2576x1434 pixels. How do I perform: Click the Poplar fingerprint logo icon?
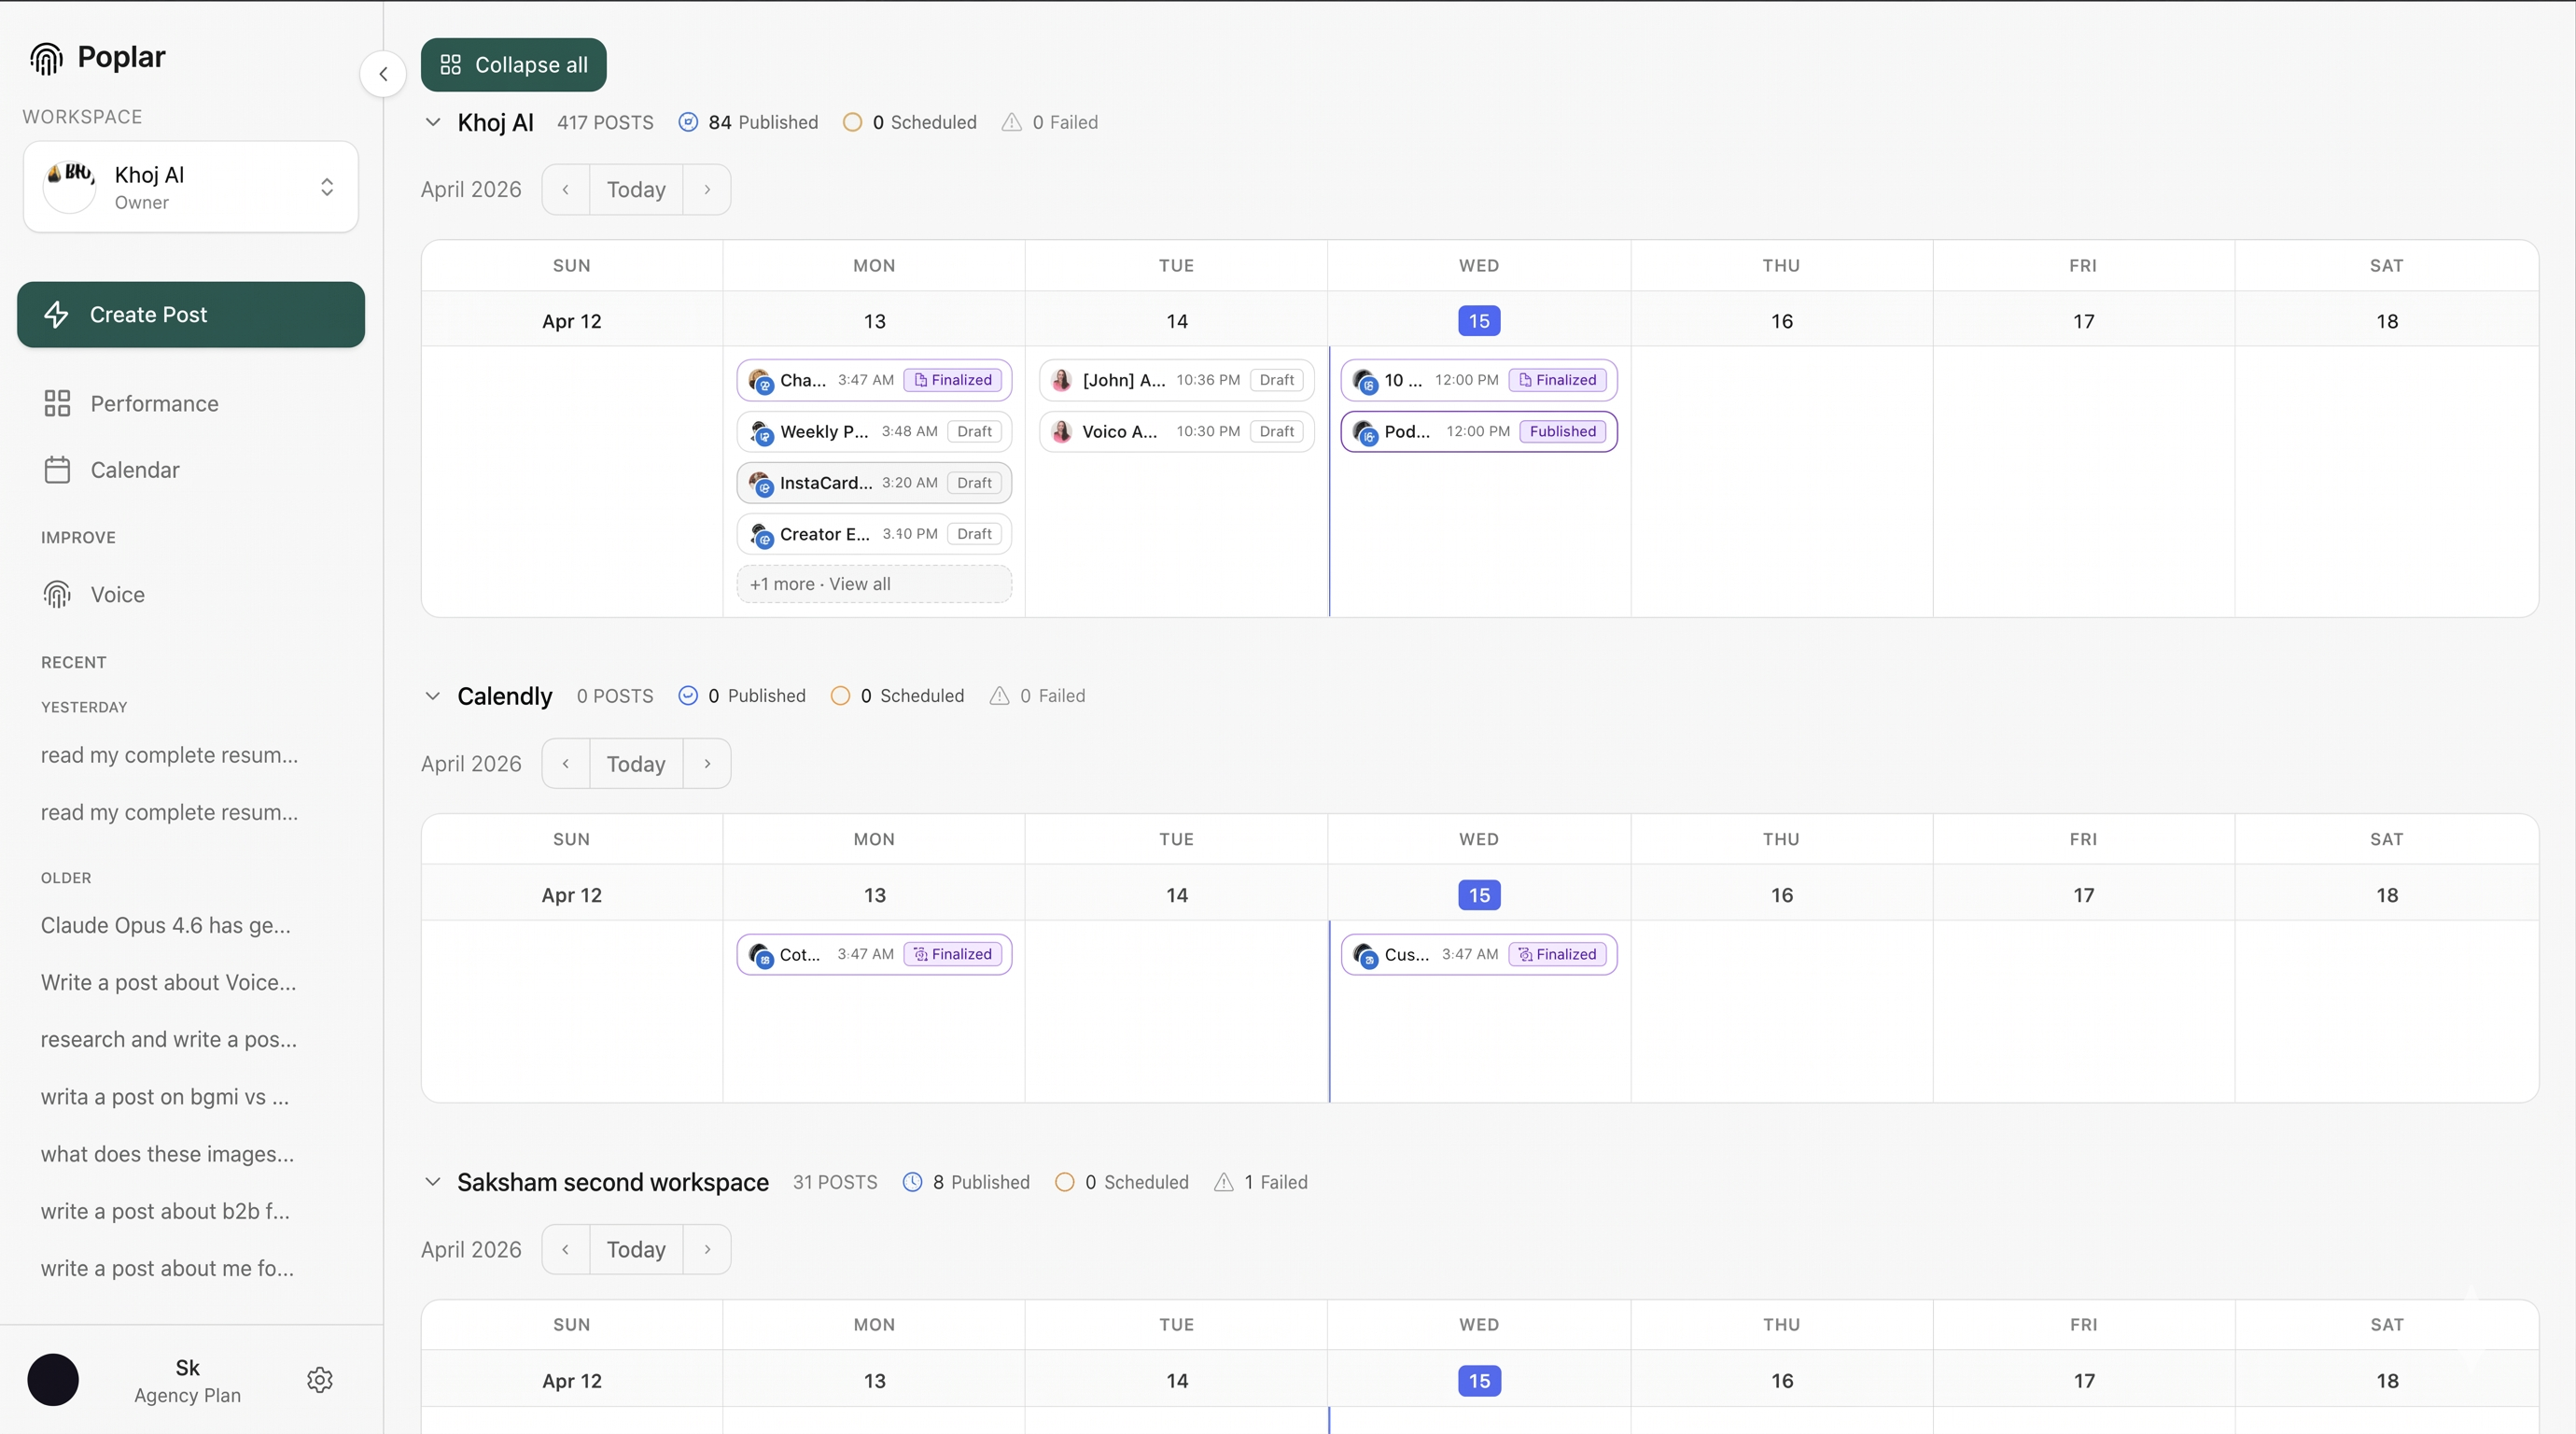(46, 59)
